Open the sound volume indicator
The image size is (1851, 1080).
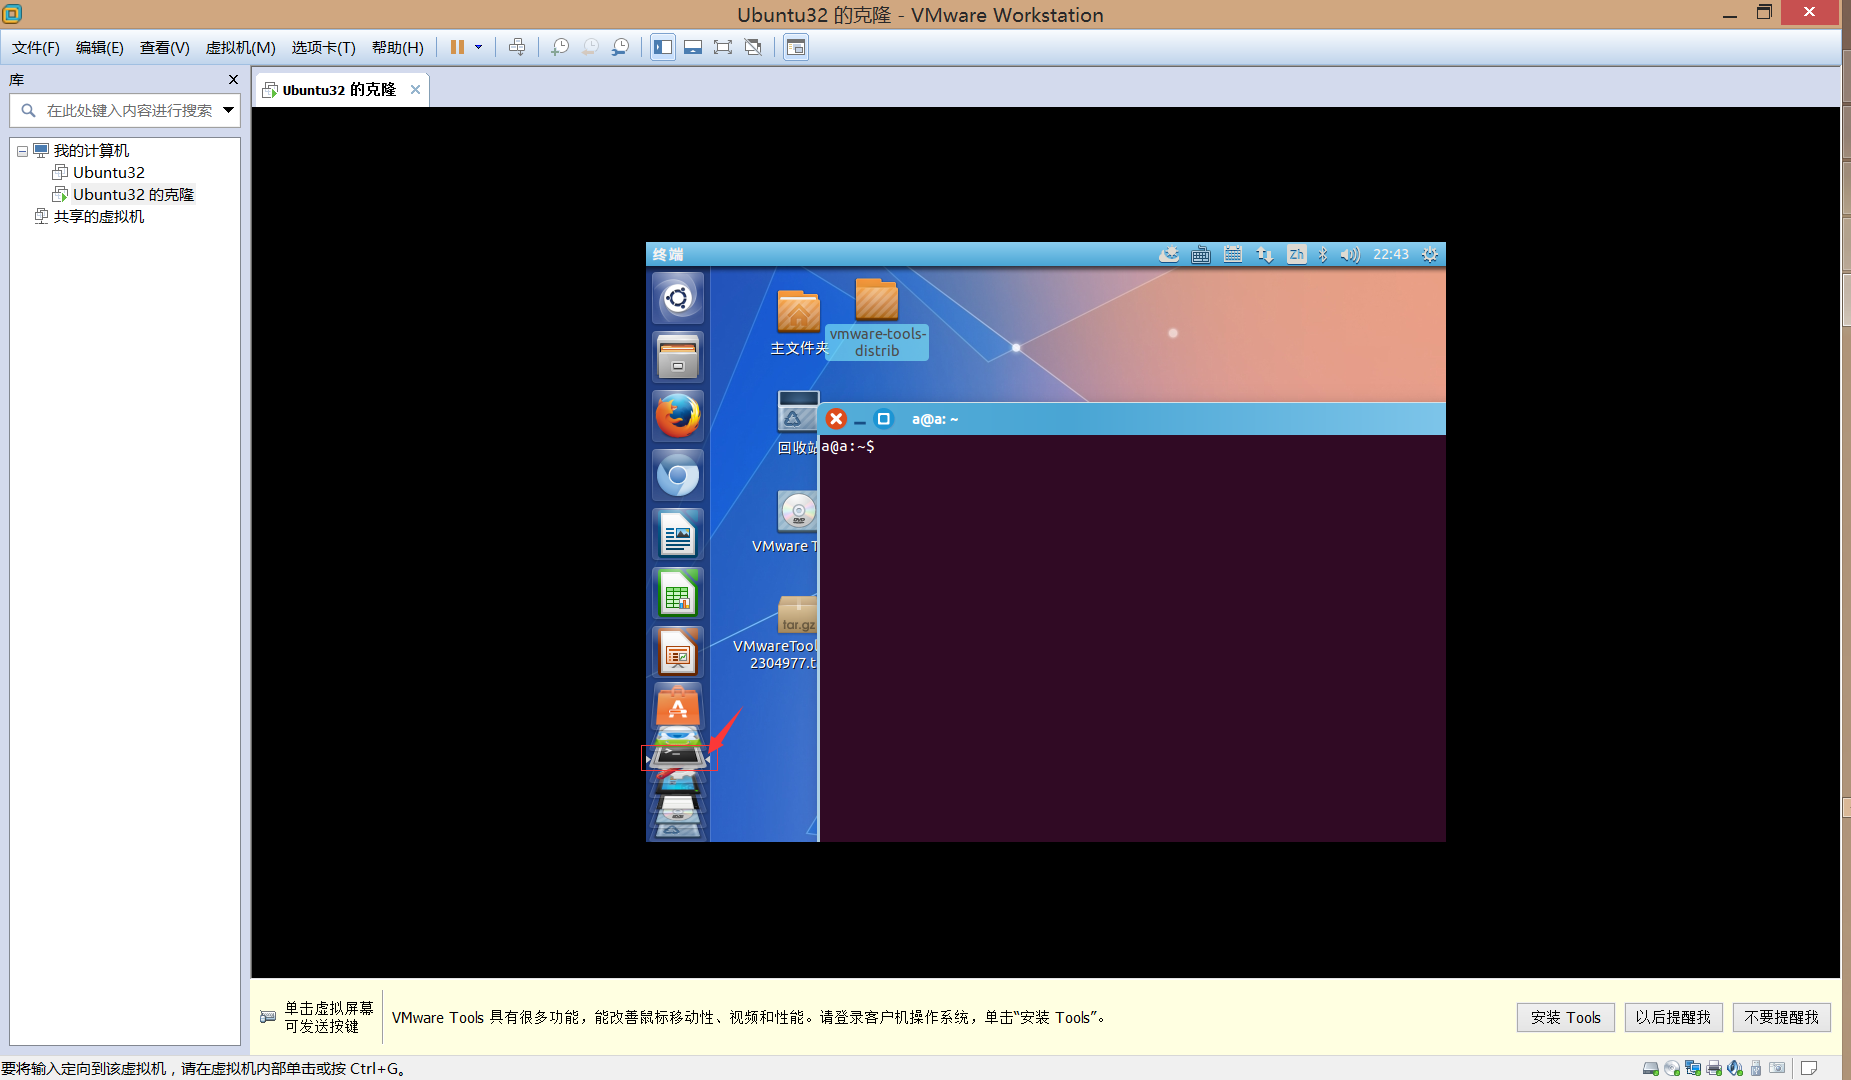tap(1350, 255)
